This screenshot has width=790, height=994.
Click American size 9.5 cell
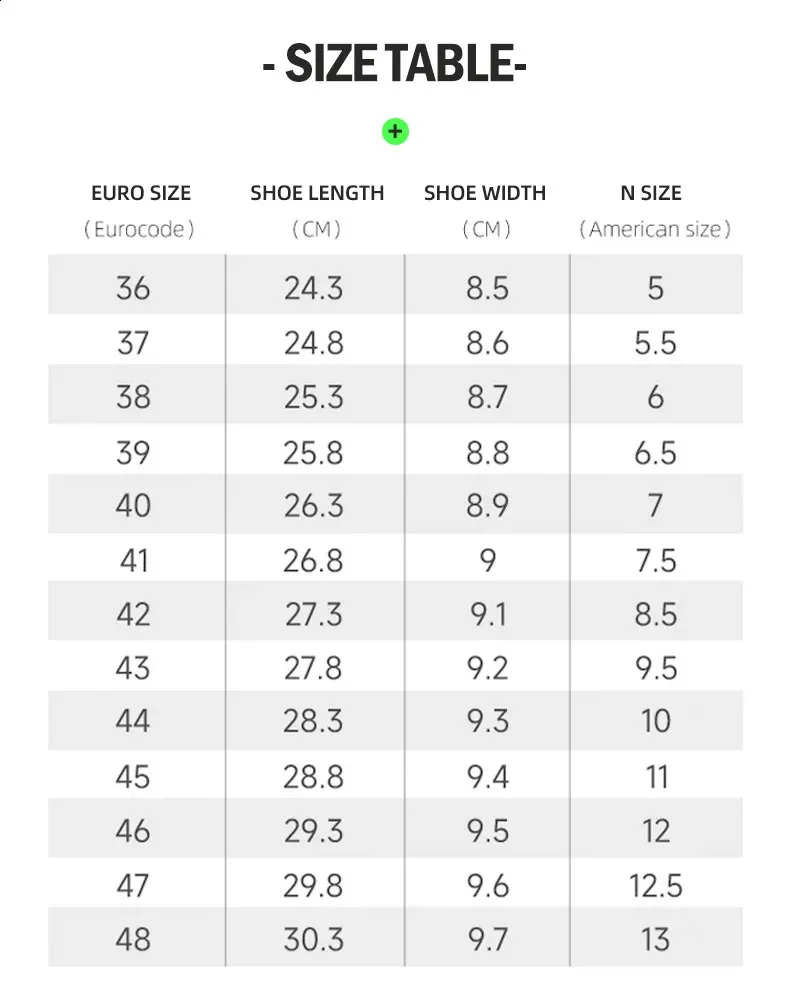656,668
